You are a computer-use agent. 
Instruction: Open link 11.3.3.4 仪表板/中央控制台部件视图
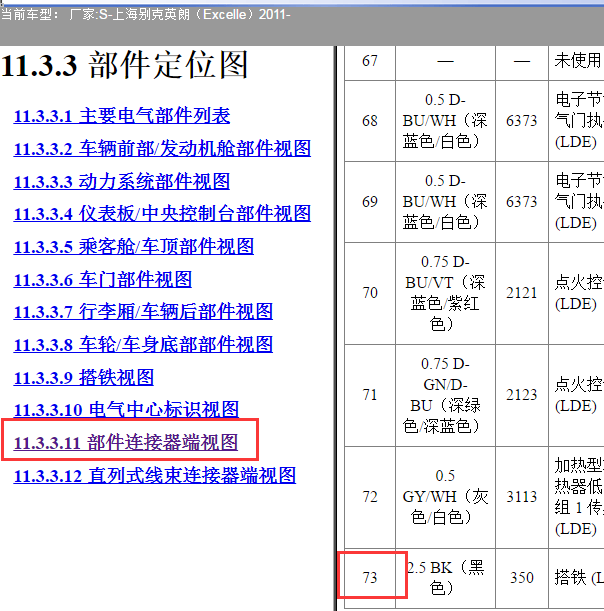point(162,214)
